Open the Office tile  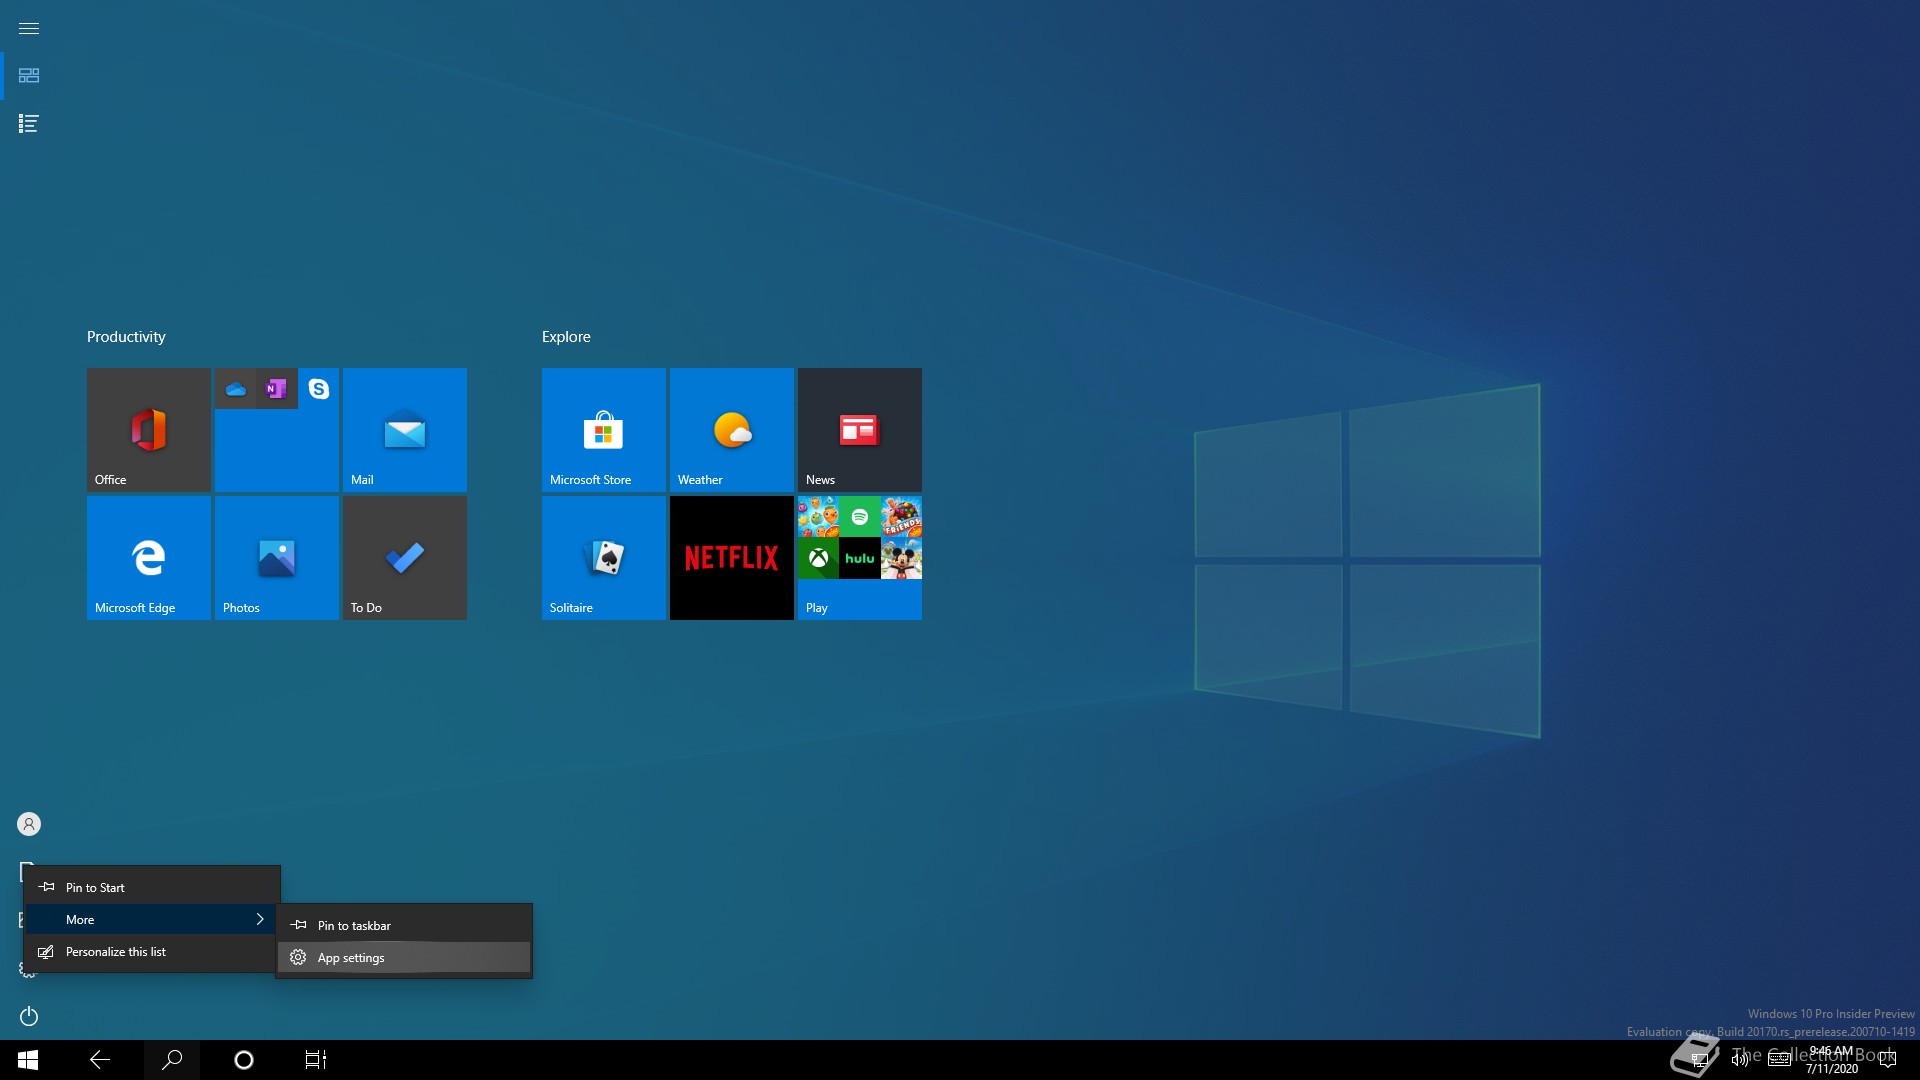point(149,430)
